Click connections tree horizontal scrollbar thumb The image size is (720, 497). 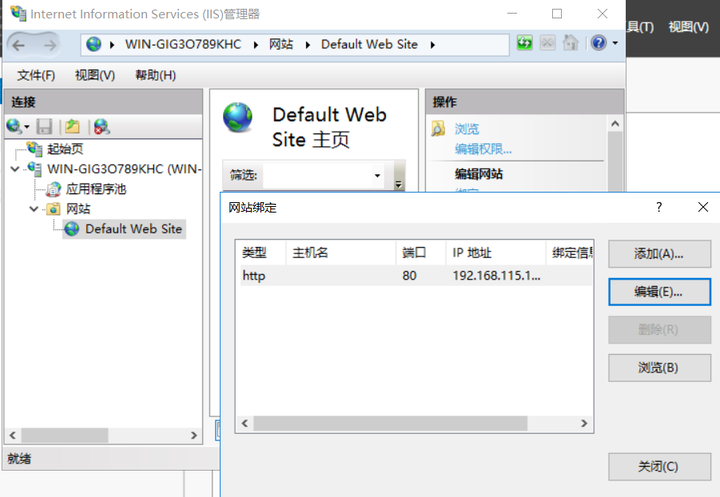pyautogui.click(x=65, y=435)
